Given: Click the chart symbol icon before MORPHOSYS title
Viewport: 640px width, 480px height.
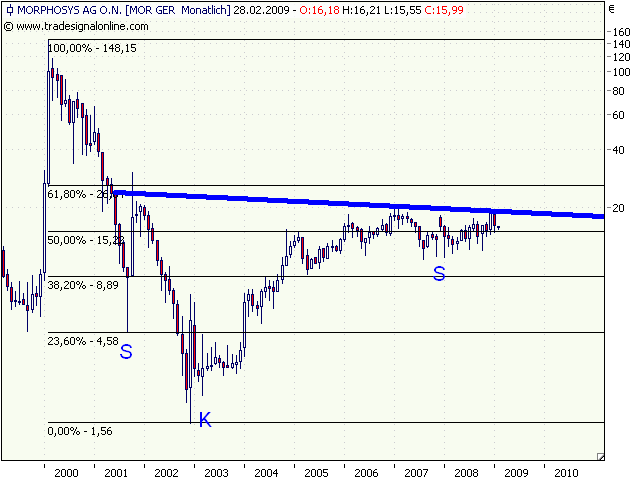Looking at the screenshot, I should point(10,10).
